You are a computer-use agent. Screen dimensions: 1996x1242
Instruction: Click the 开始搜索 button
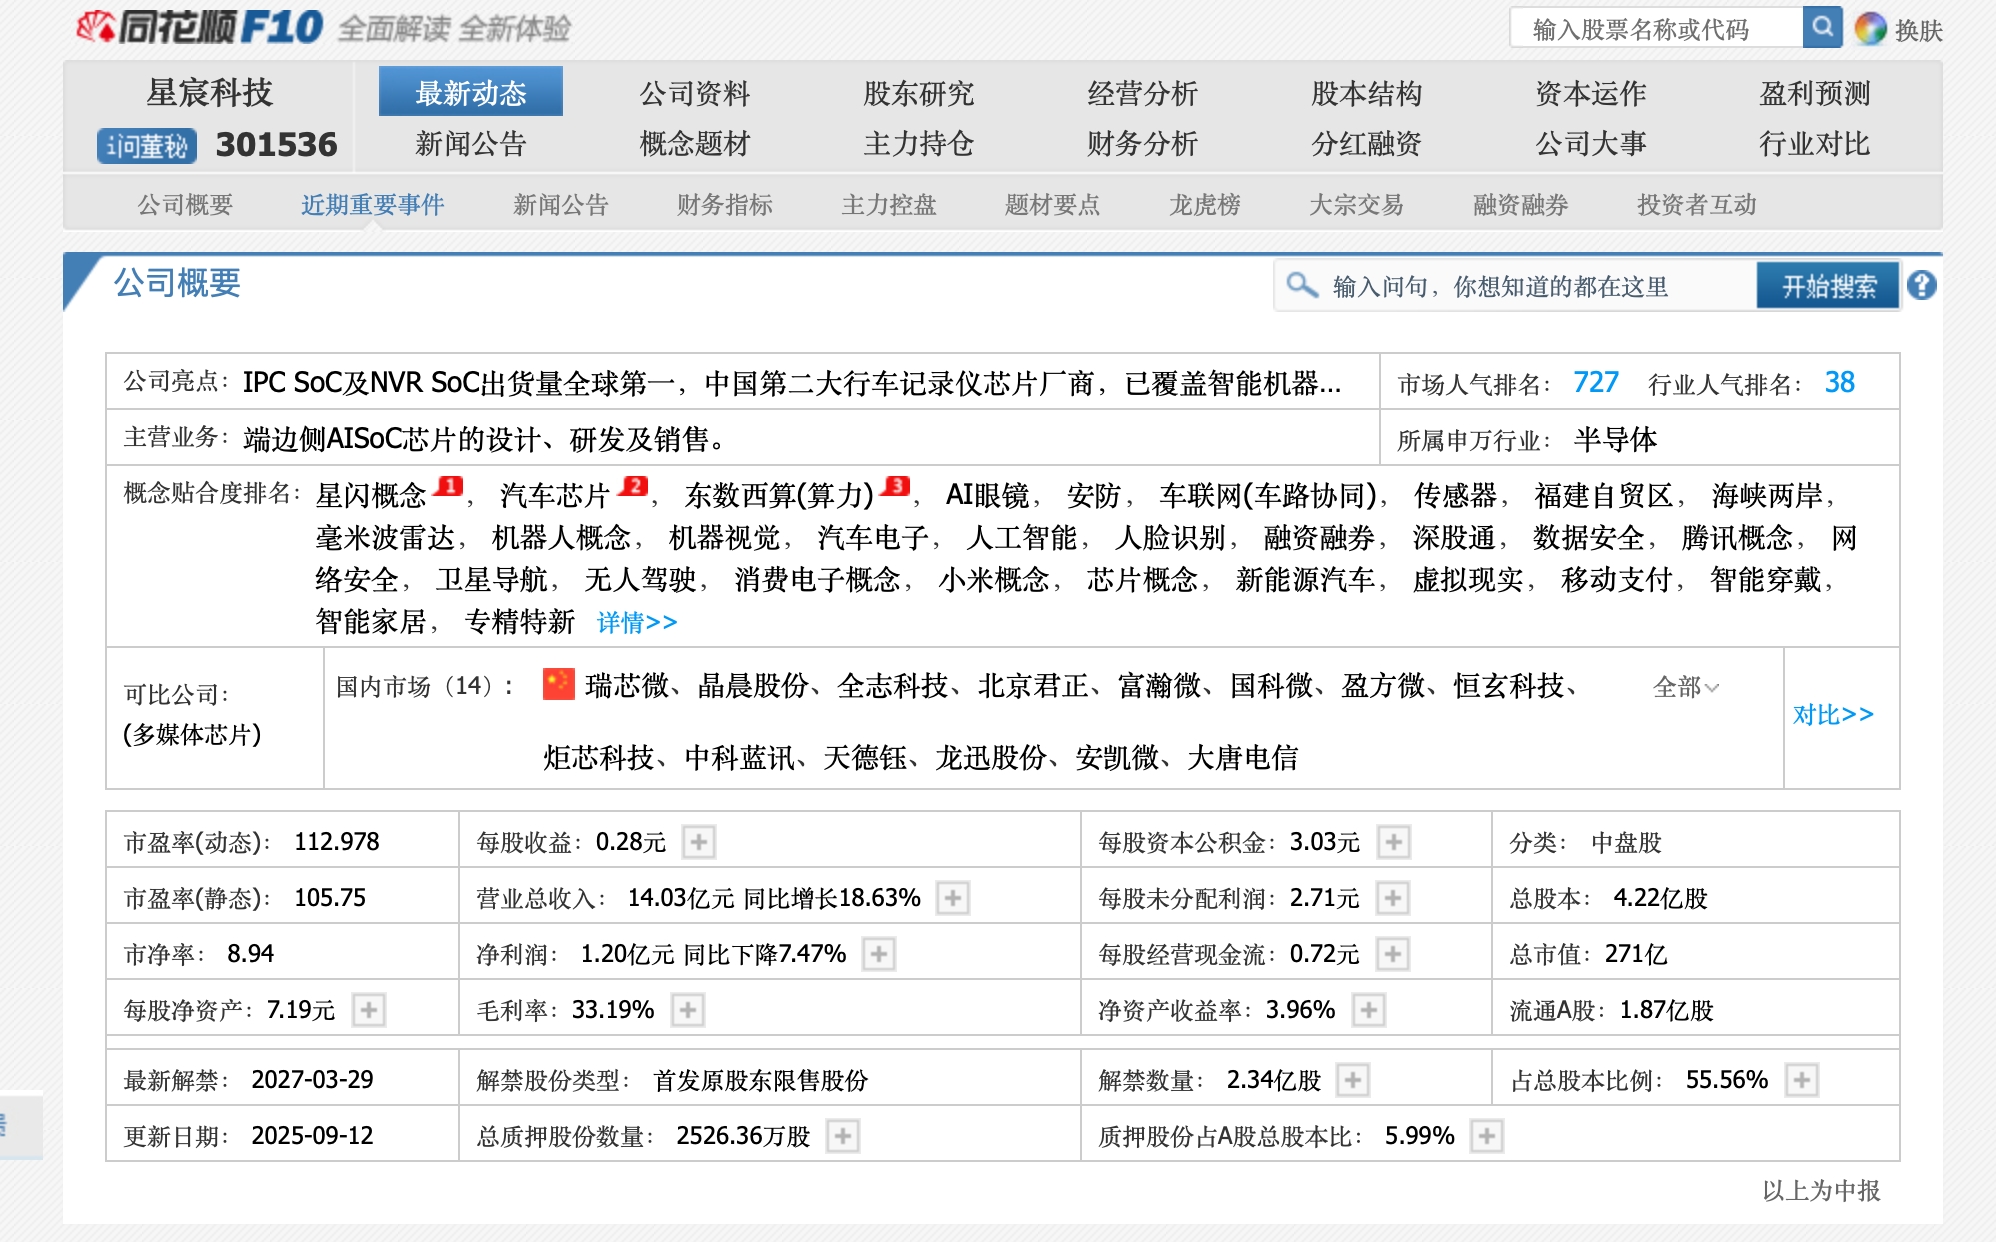tap(1828, 287)
